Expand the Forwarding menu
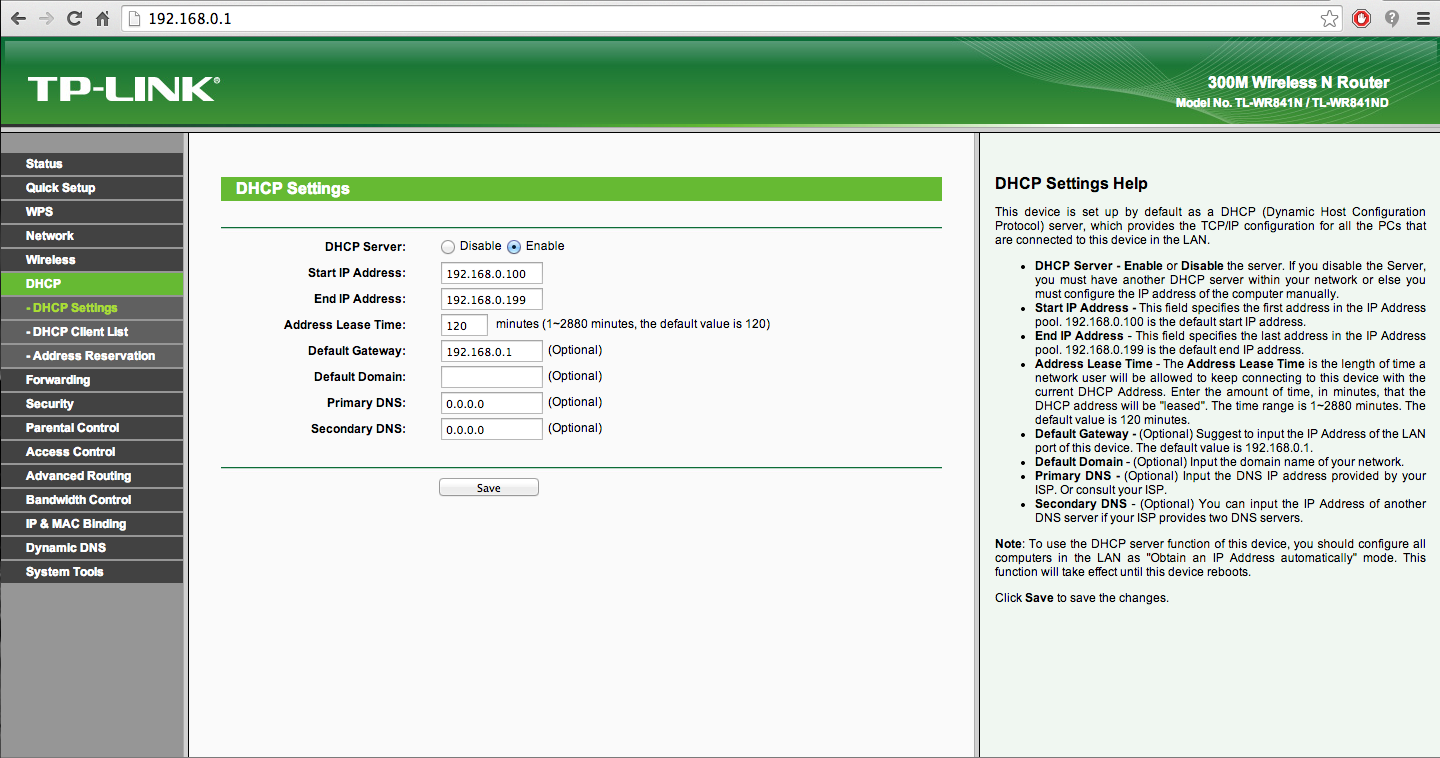 coord(92,380)
